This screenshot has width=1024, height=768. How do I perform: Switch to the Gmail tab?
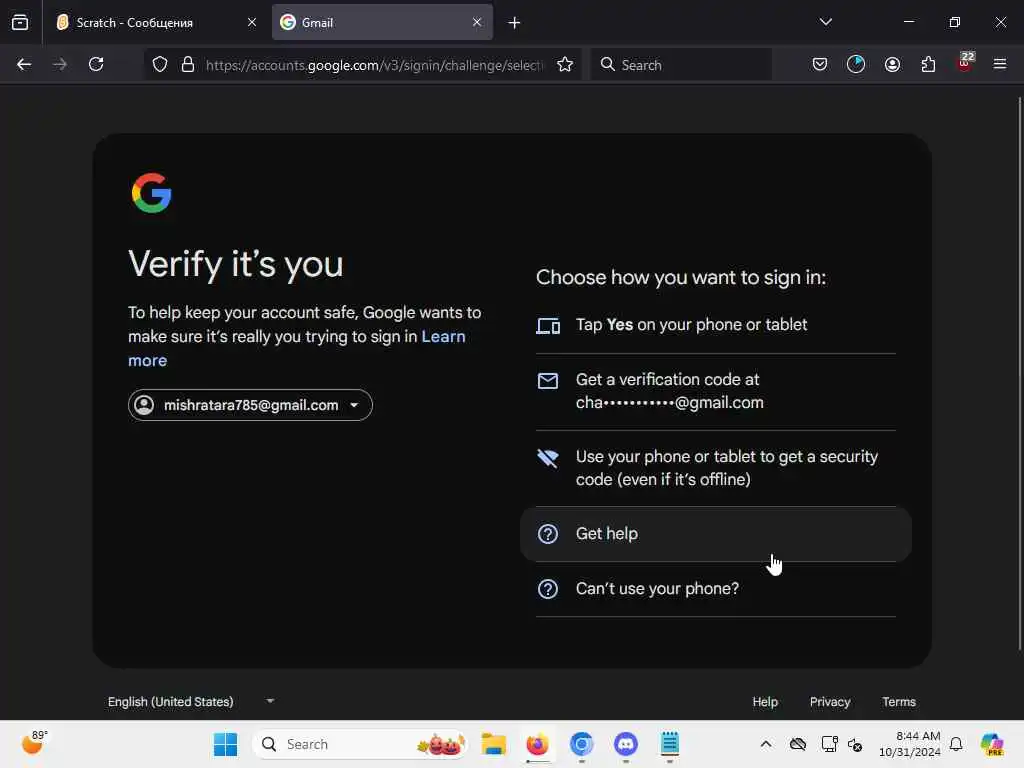[x=382, y=22]
